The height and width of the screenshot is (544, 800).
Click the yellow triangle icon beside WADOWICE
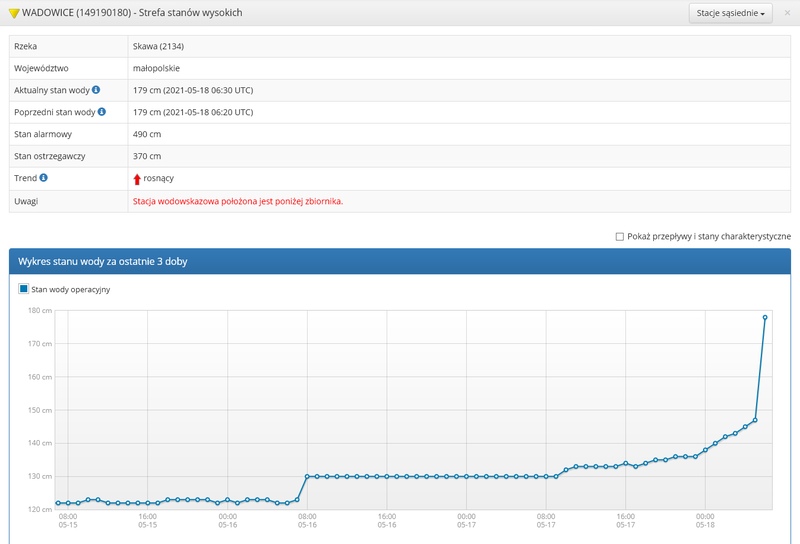click(x=13, y=13)
